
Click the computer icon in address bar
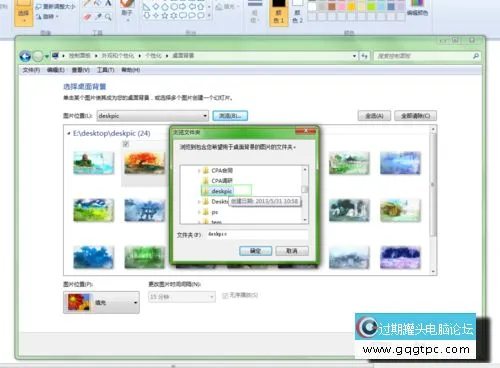pos(55,56)
